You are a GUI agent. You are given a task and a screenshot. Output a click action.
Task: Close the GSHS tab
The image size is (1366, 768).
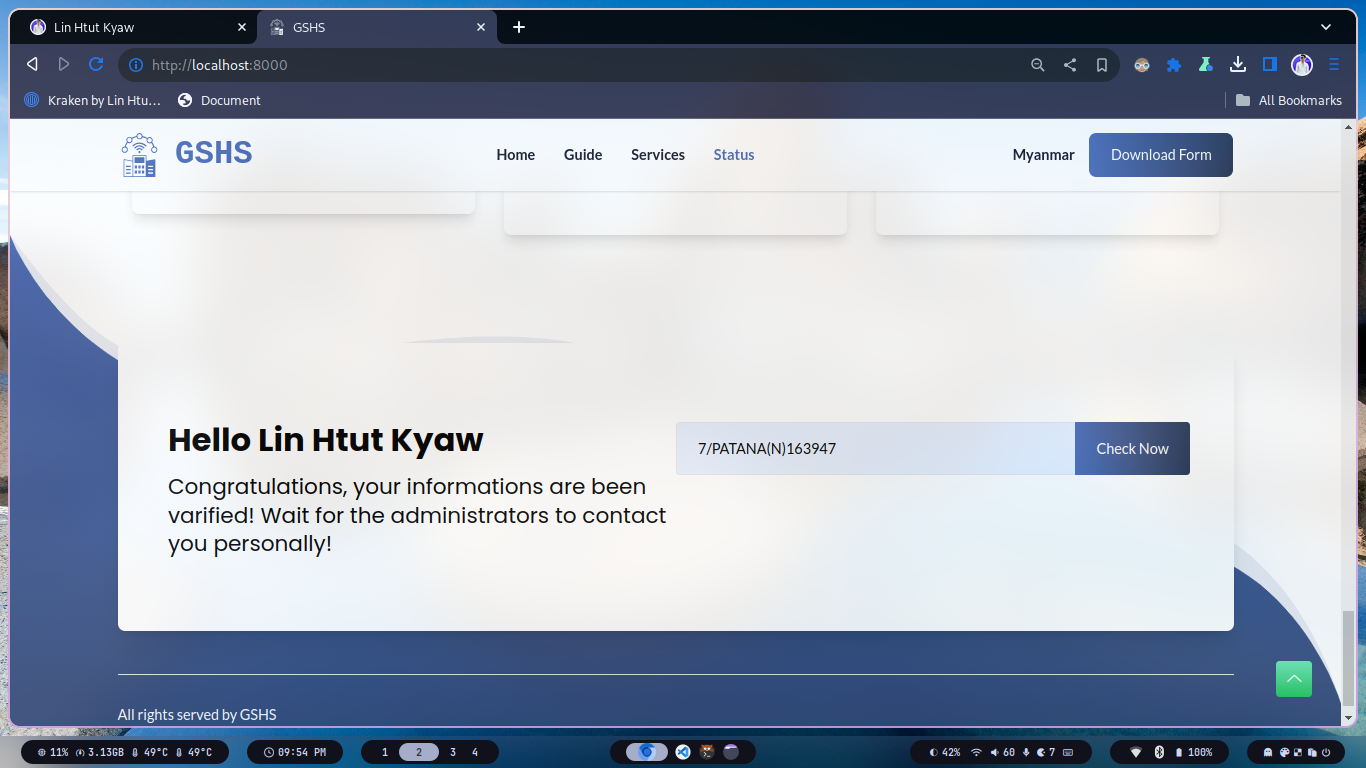pyautogui.click(x=481, y=27)
